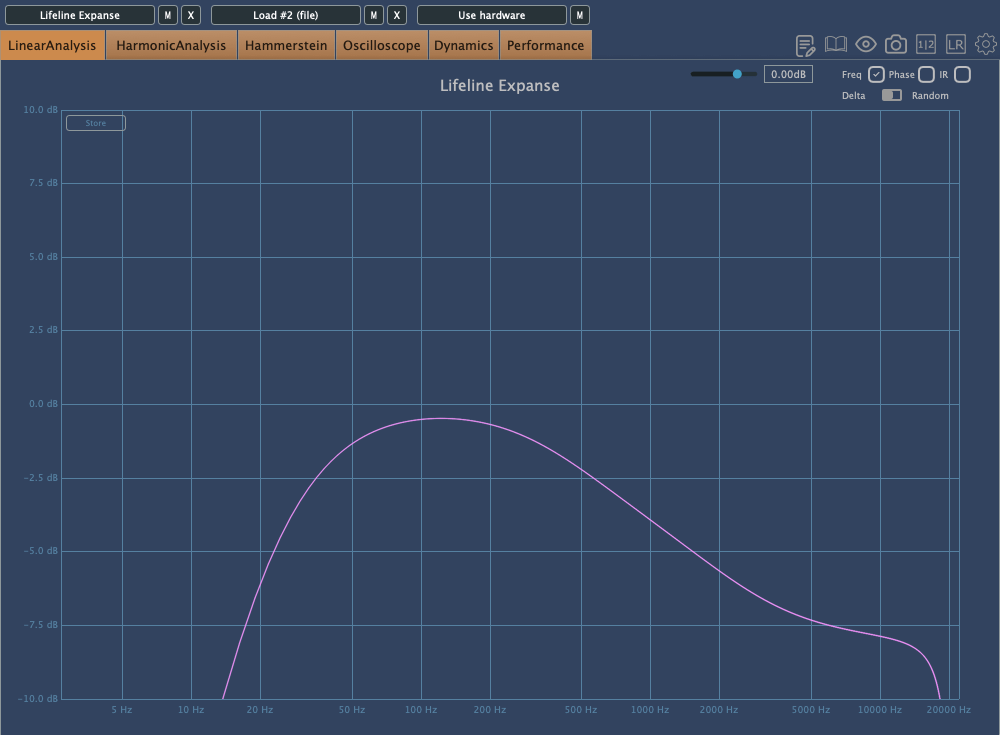Open the Use hardware selector

click(491, 15)
